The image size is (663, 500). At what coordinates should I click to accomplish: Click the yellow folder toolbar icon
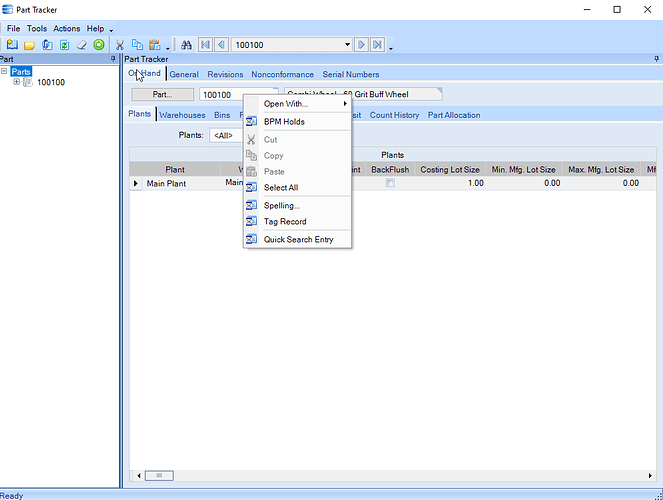coord(29,45)
